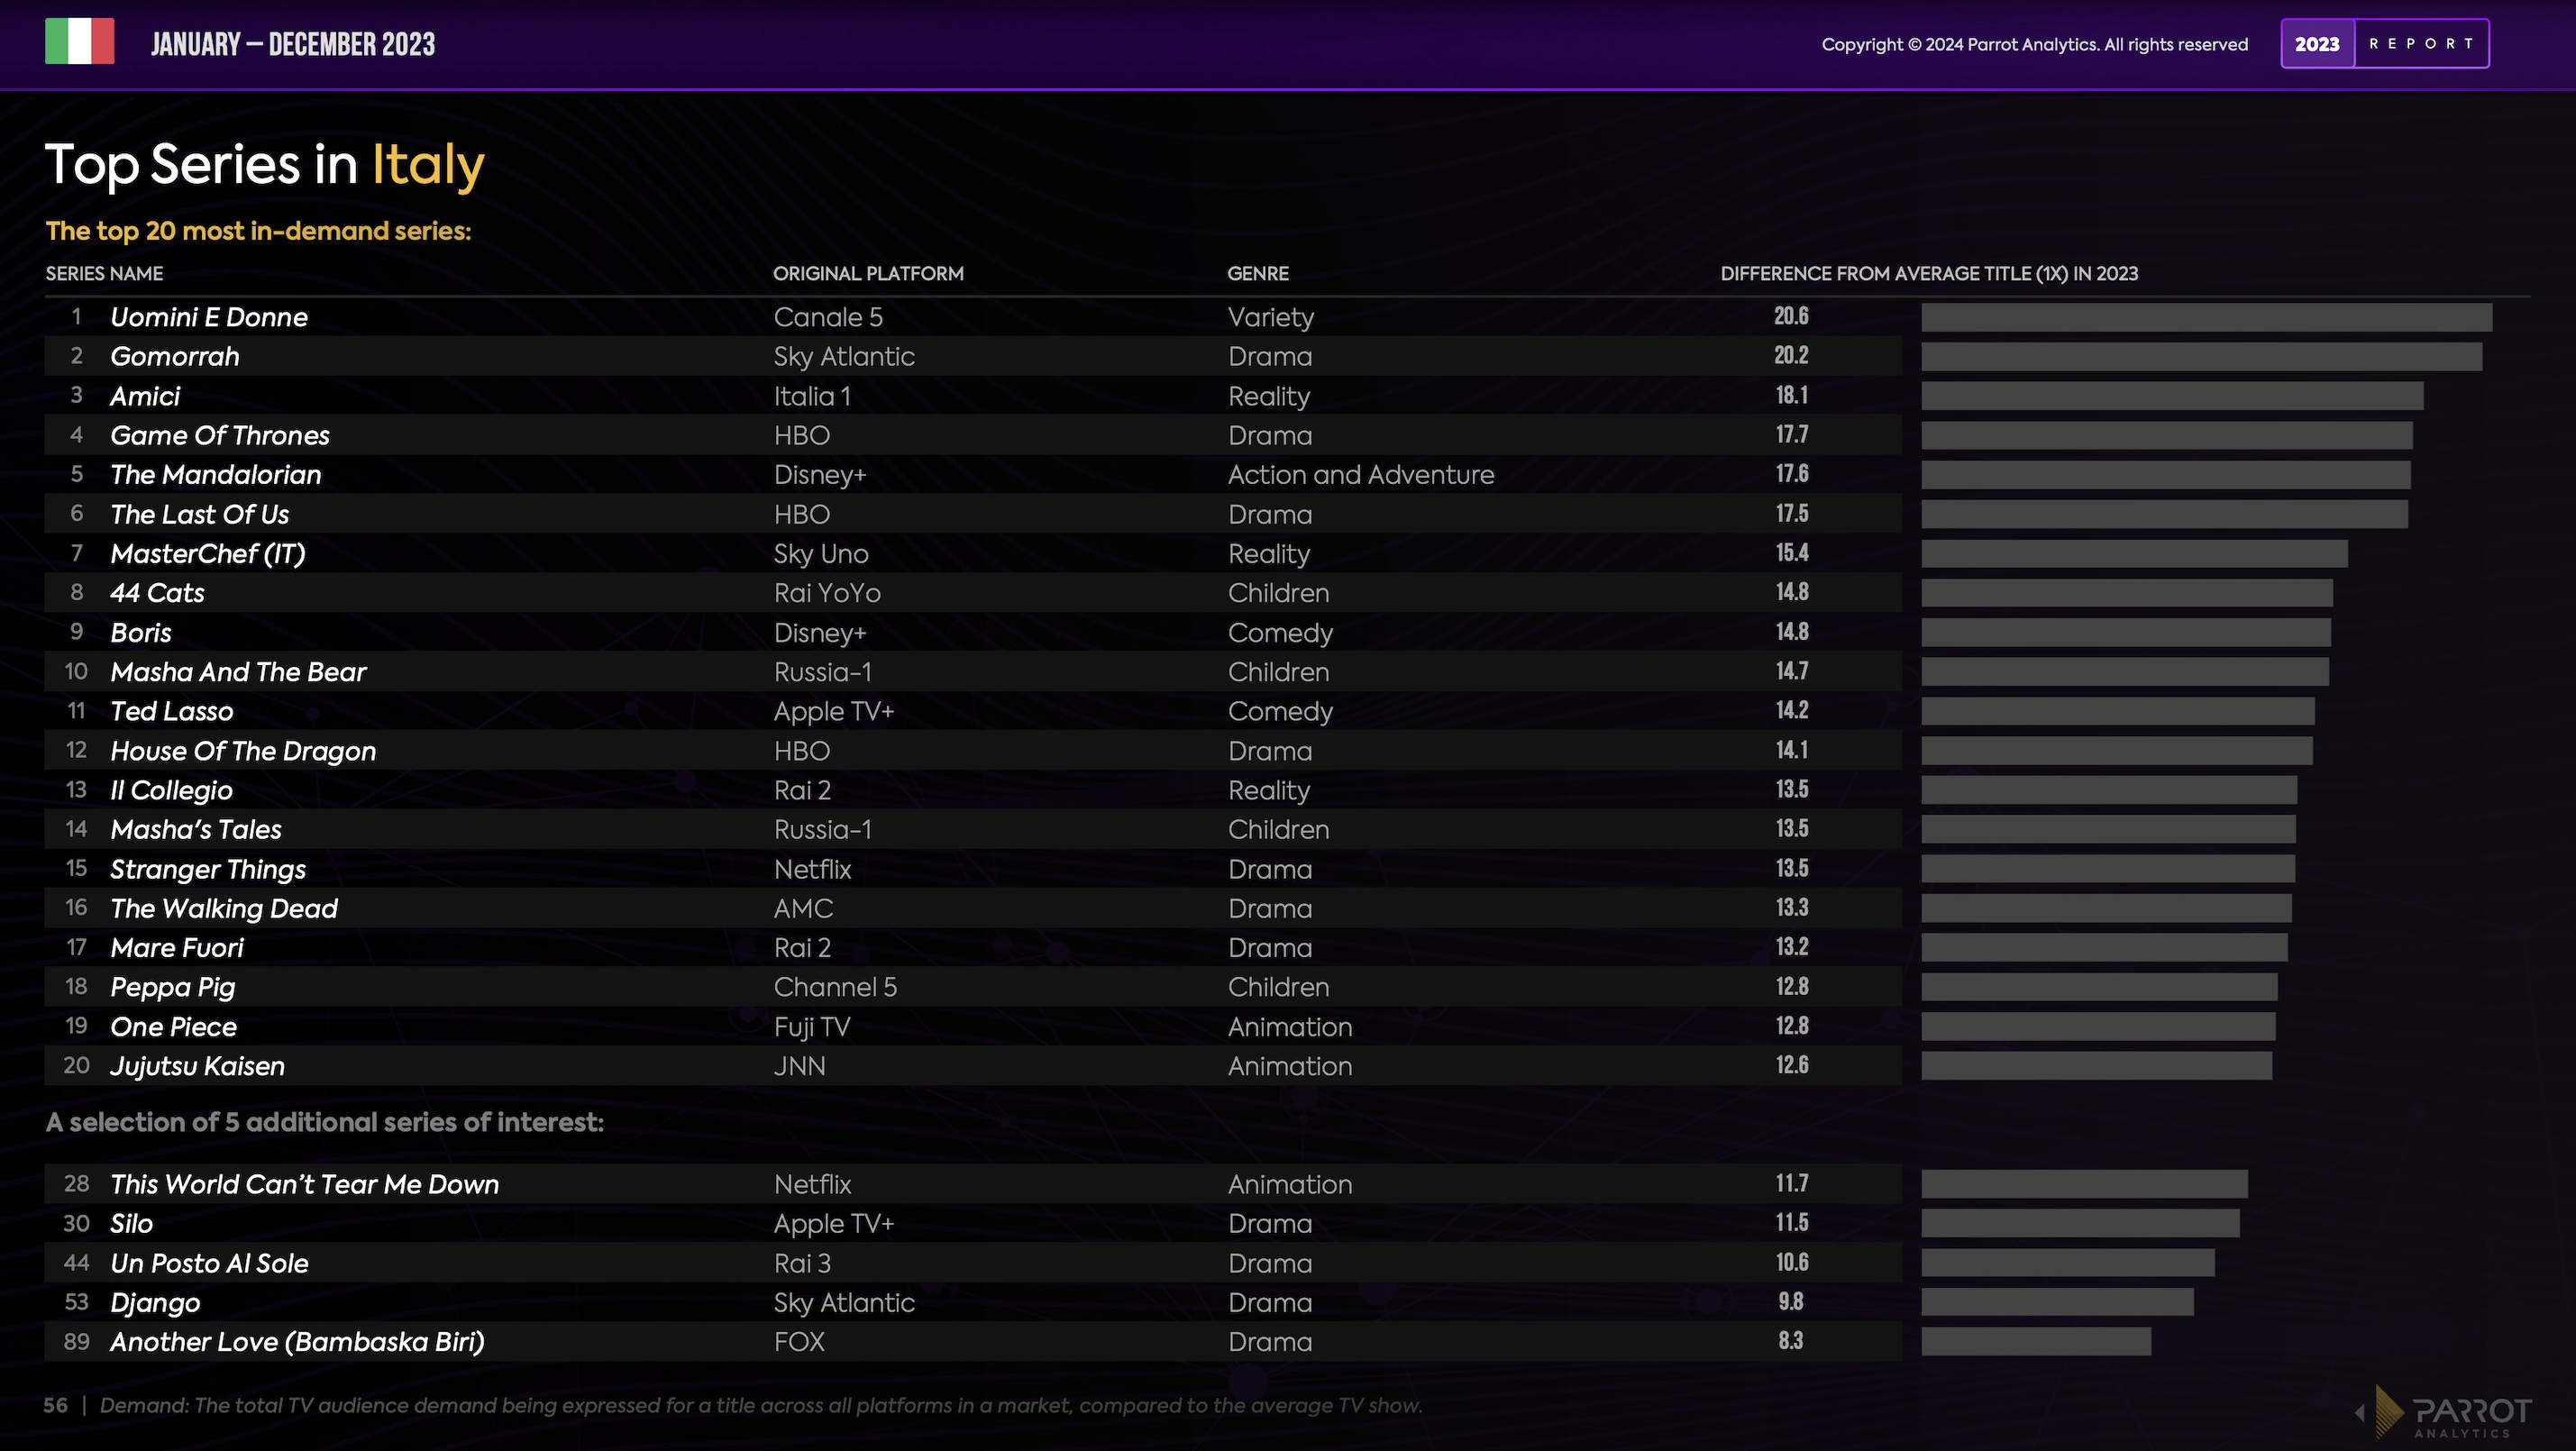Click the 20.6 demand value
This screenshot has height=1451, width=2576.
[x=1791, y=316]
